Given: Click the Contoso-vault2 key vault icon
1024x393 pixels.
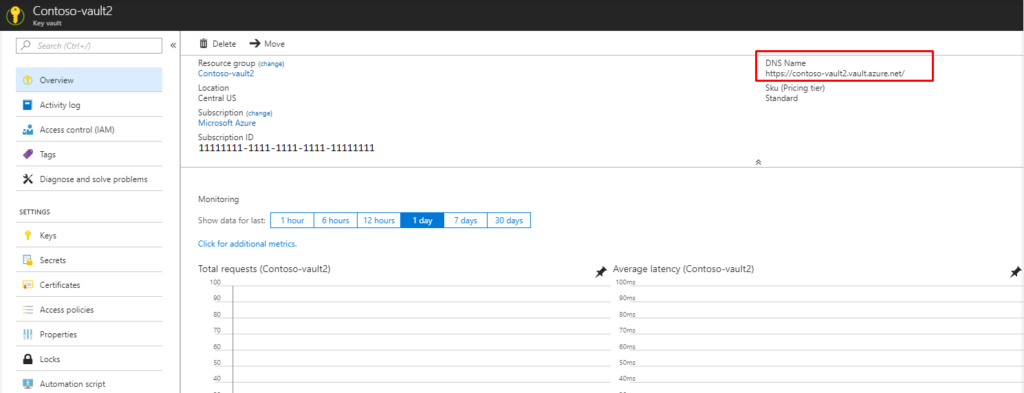Looking at the screenshot, I should click(x=15, y=15).
